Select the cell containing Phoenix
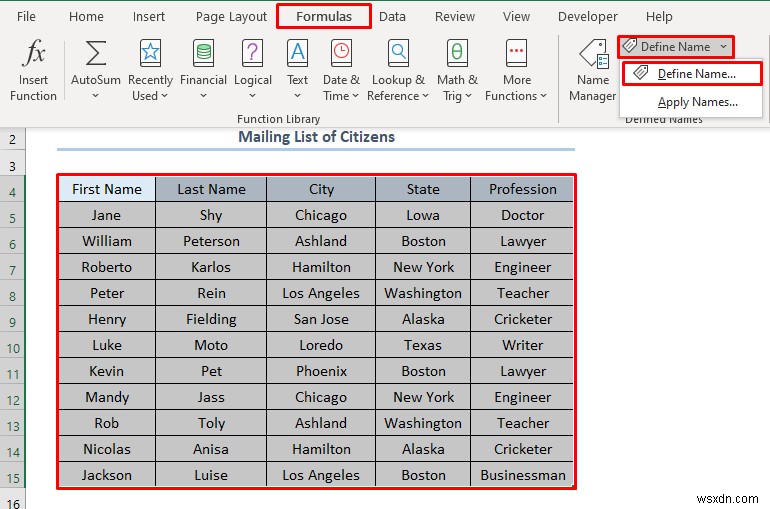The height and width of the screenshot is (509, 770). tap(321, 371)
